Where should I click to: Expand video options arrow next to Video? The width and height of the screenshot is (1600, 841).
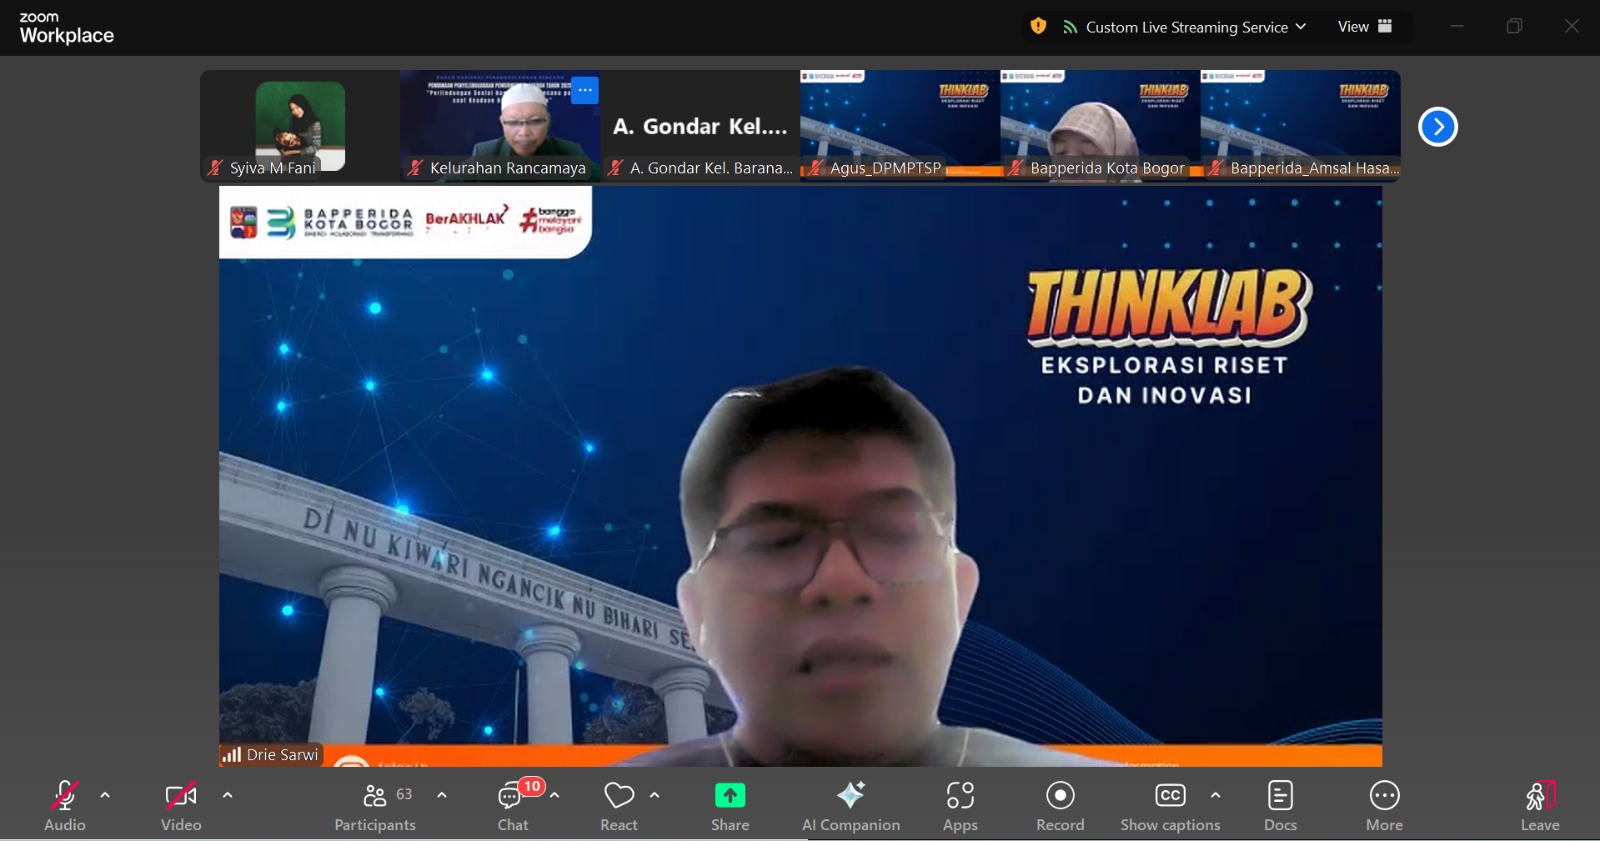[227, 795]
